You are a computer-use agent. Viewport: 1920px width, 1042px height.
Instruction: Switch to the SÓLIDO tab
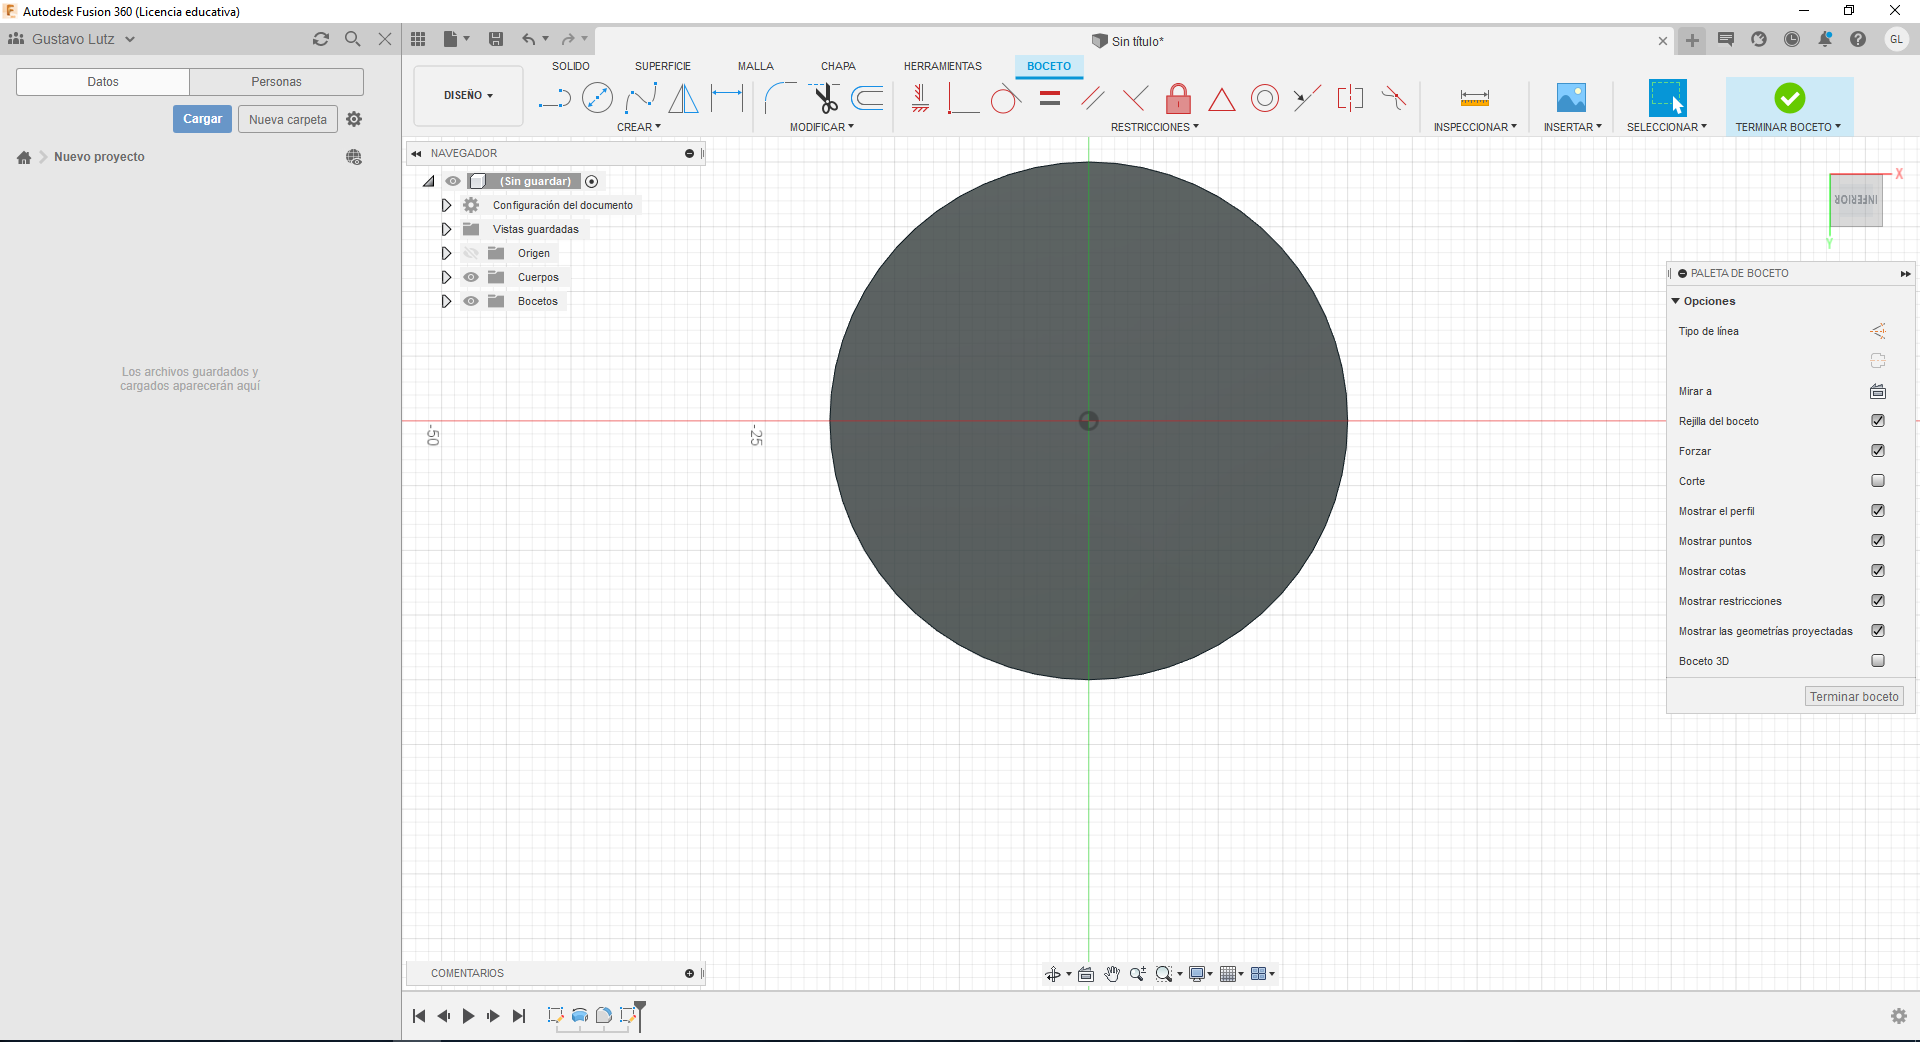(x=571, y=66)
